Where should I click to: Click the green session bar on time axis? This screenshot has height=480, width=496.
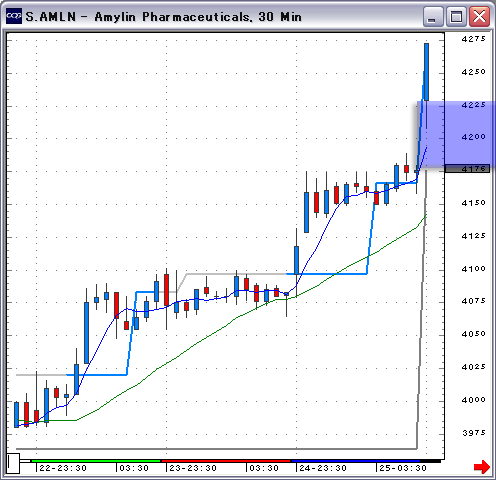(x=96, y=461)
